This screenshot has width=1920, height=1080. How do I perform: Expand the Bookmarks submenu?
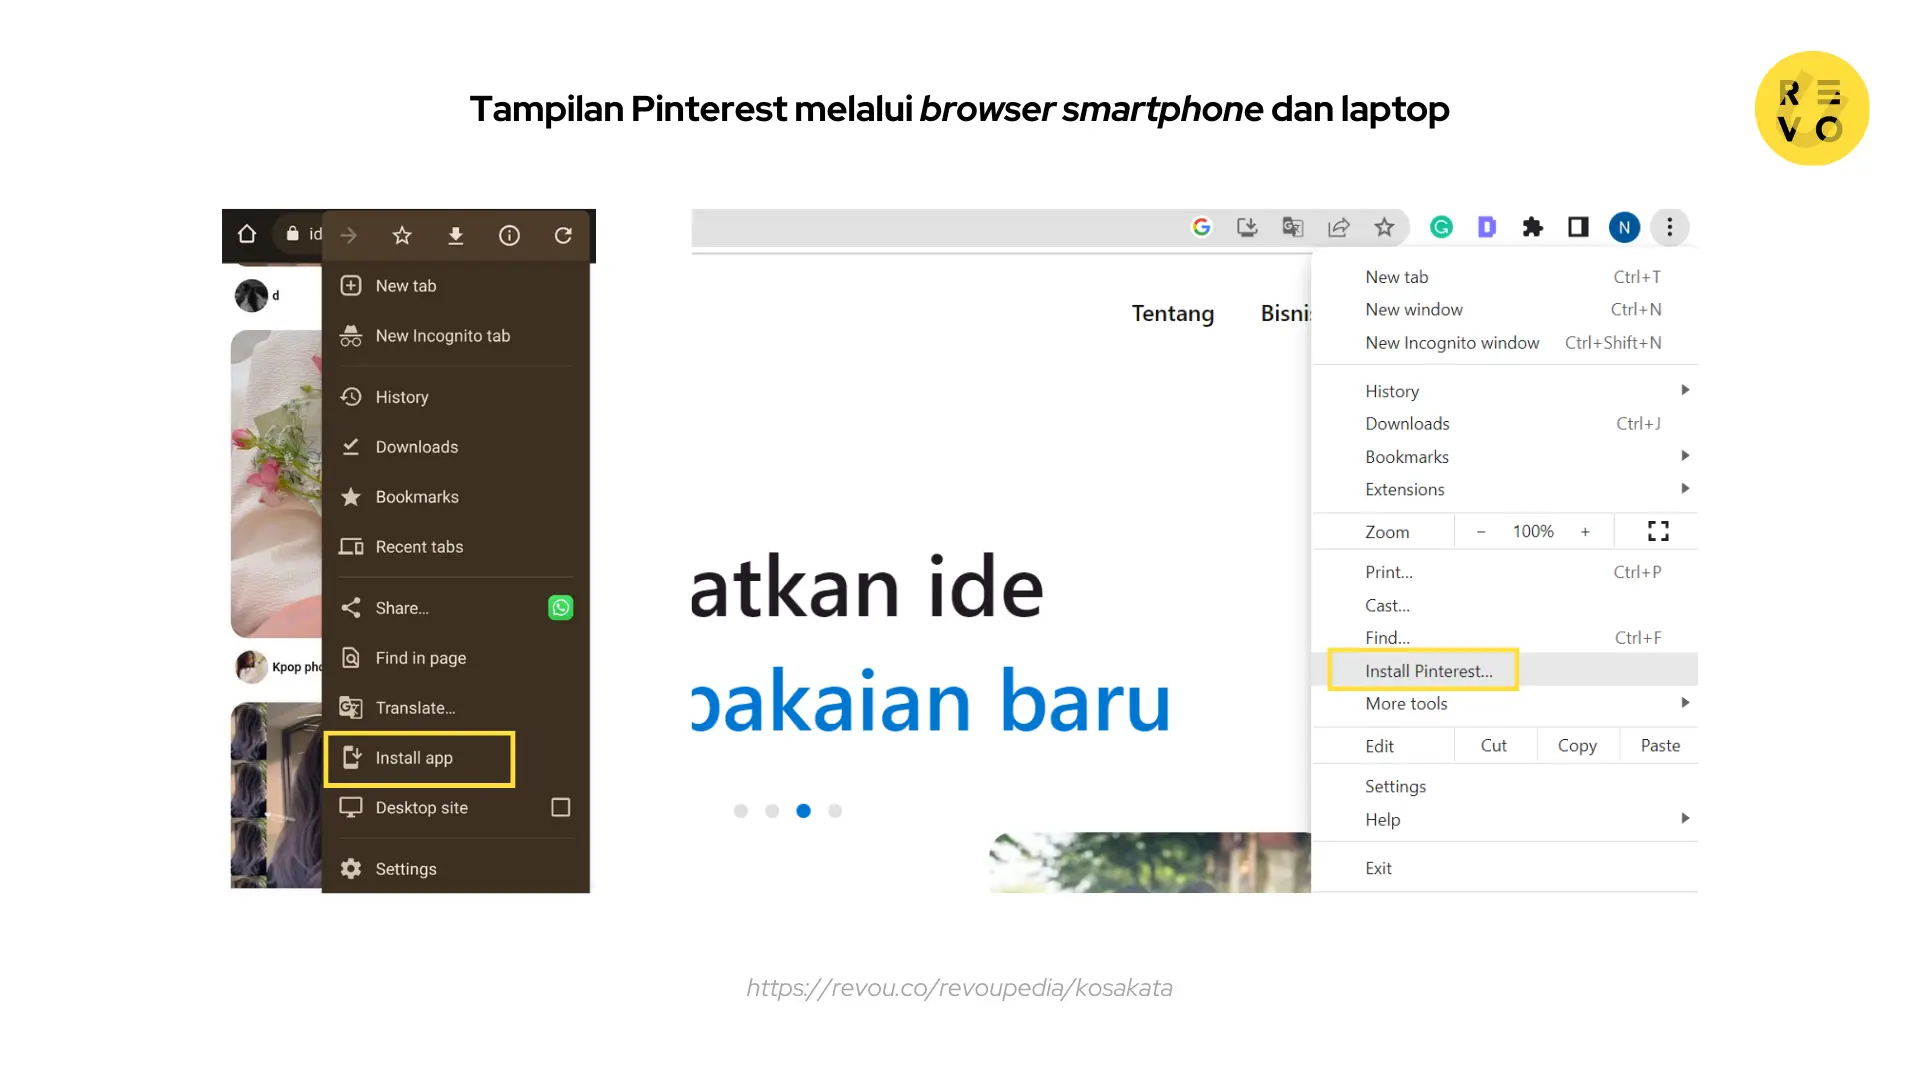(x=1406, y=456)
